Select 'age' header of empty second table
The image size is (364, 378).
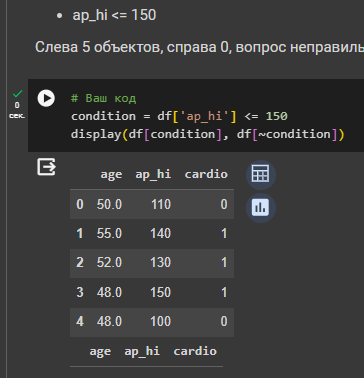point(100,351)
